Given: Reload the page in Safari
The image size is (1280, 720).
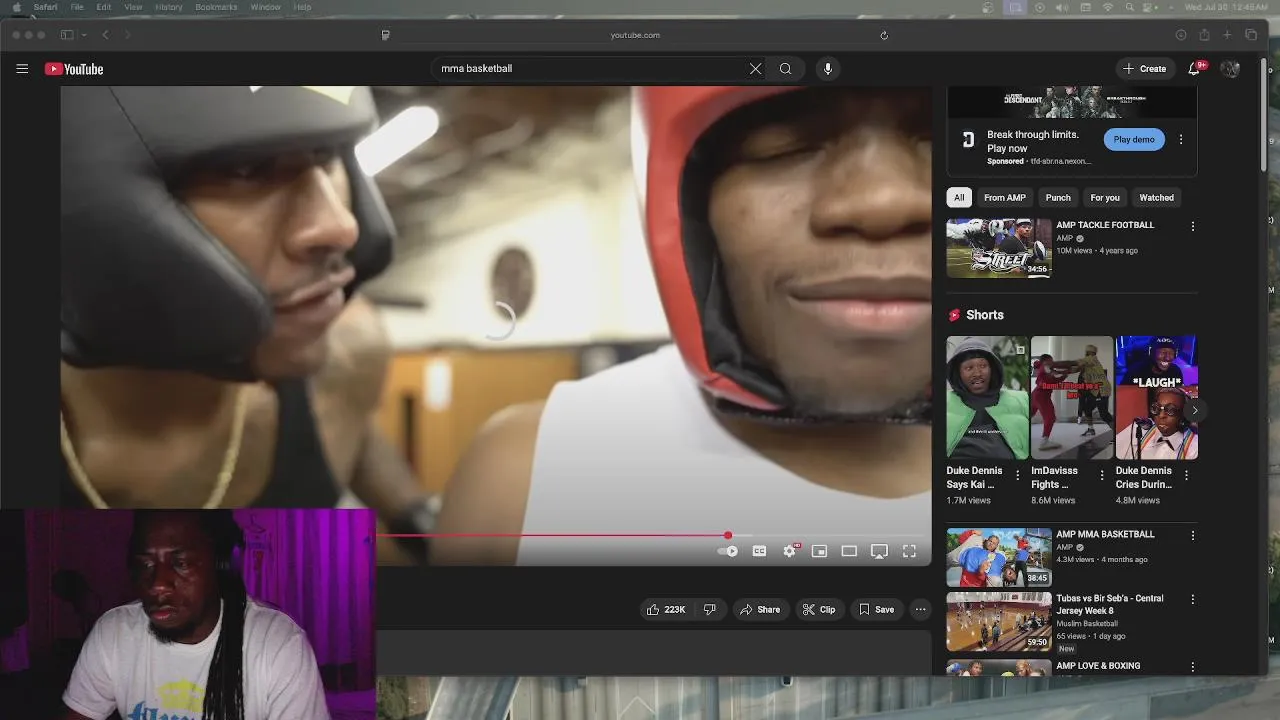Looking at the screenshot, I should click(x=884, y=35).
